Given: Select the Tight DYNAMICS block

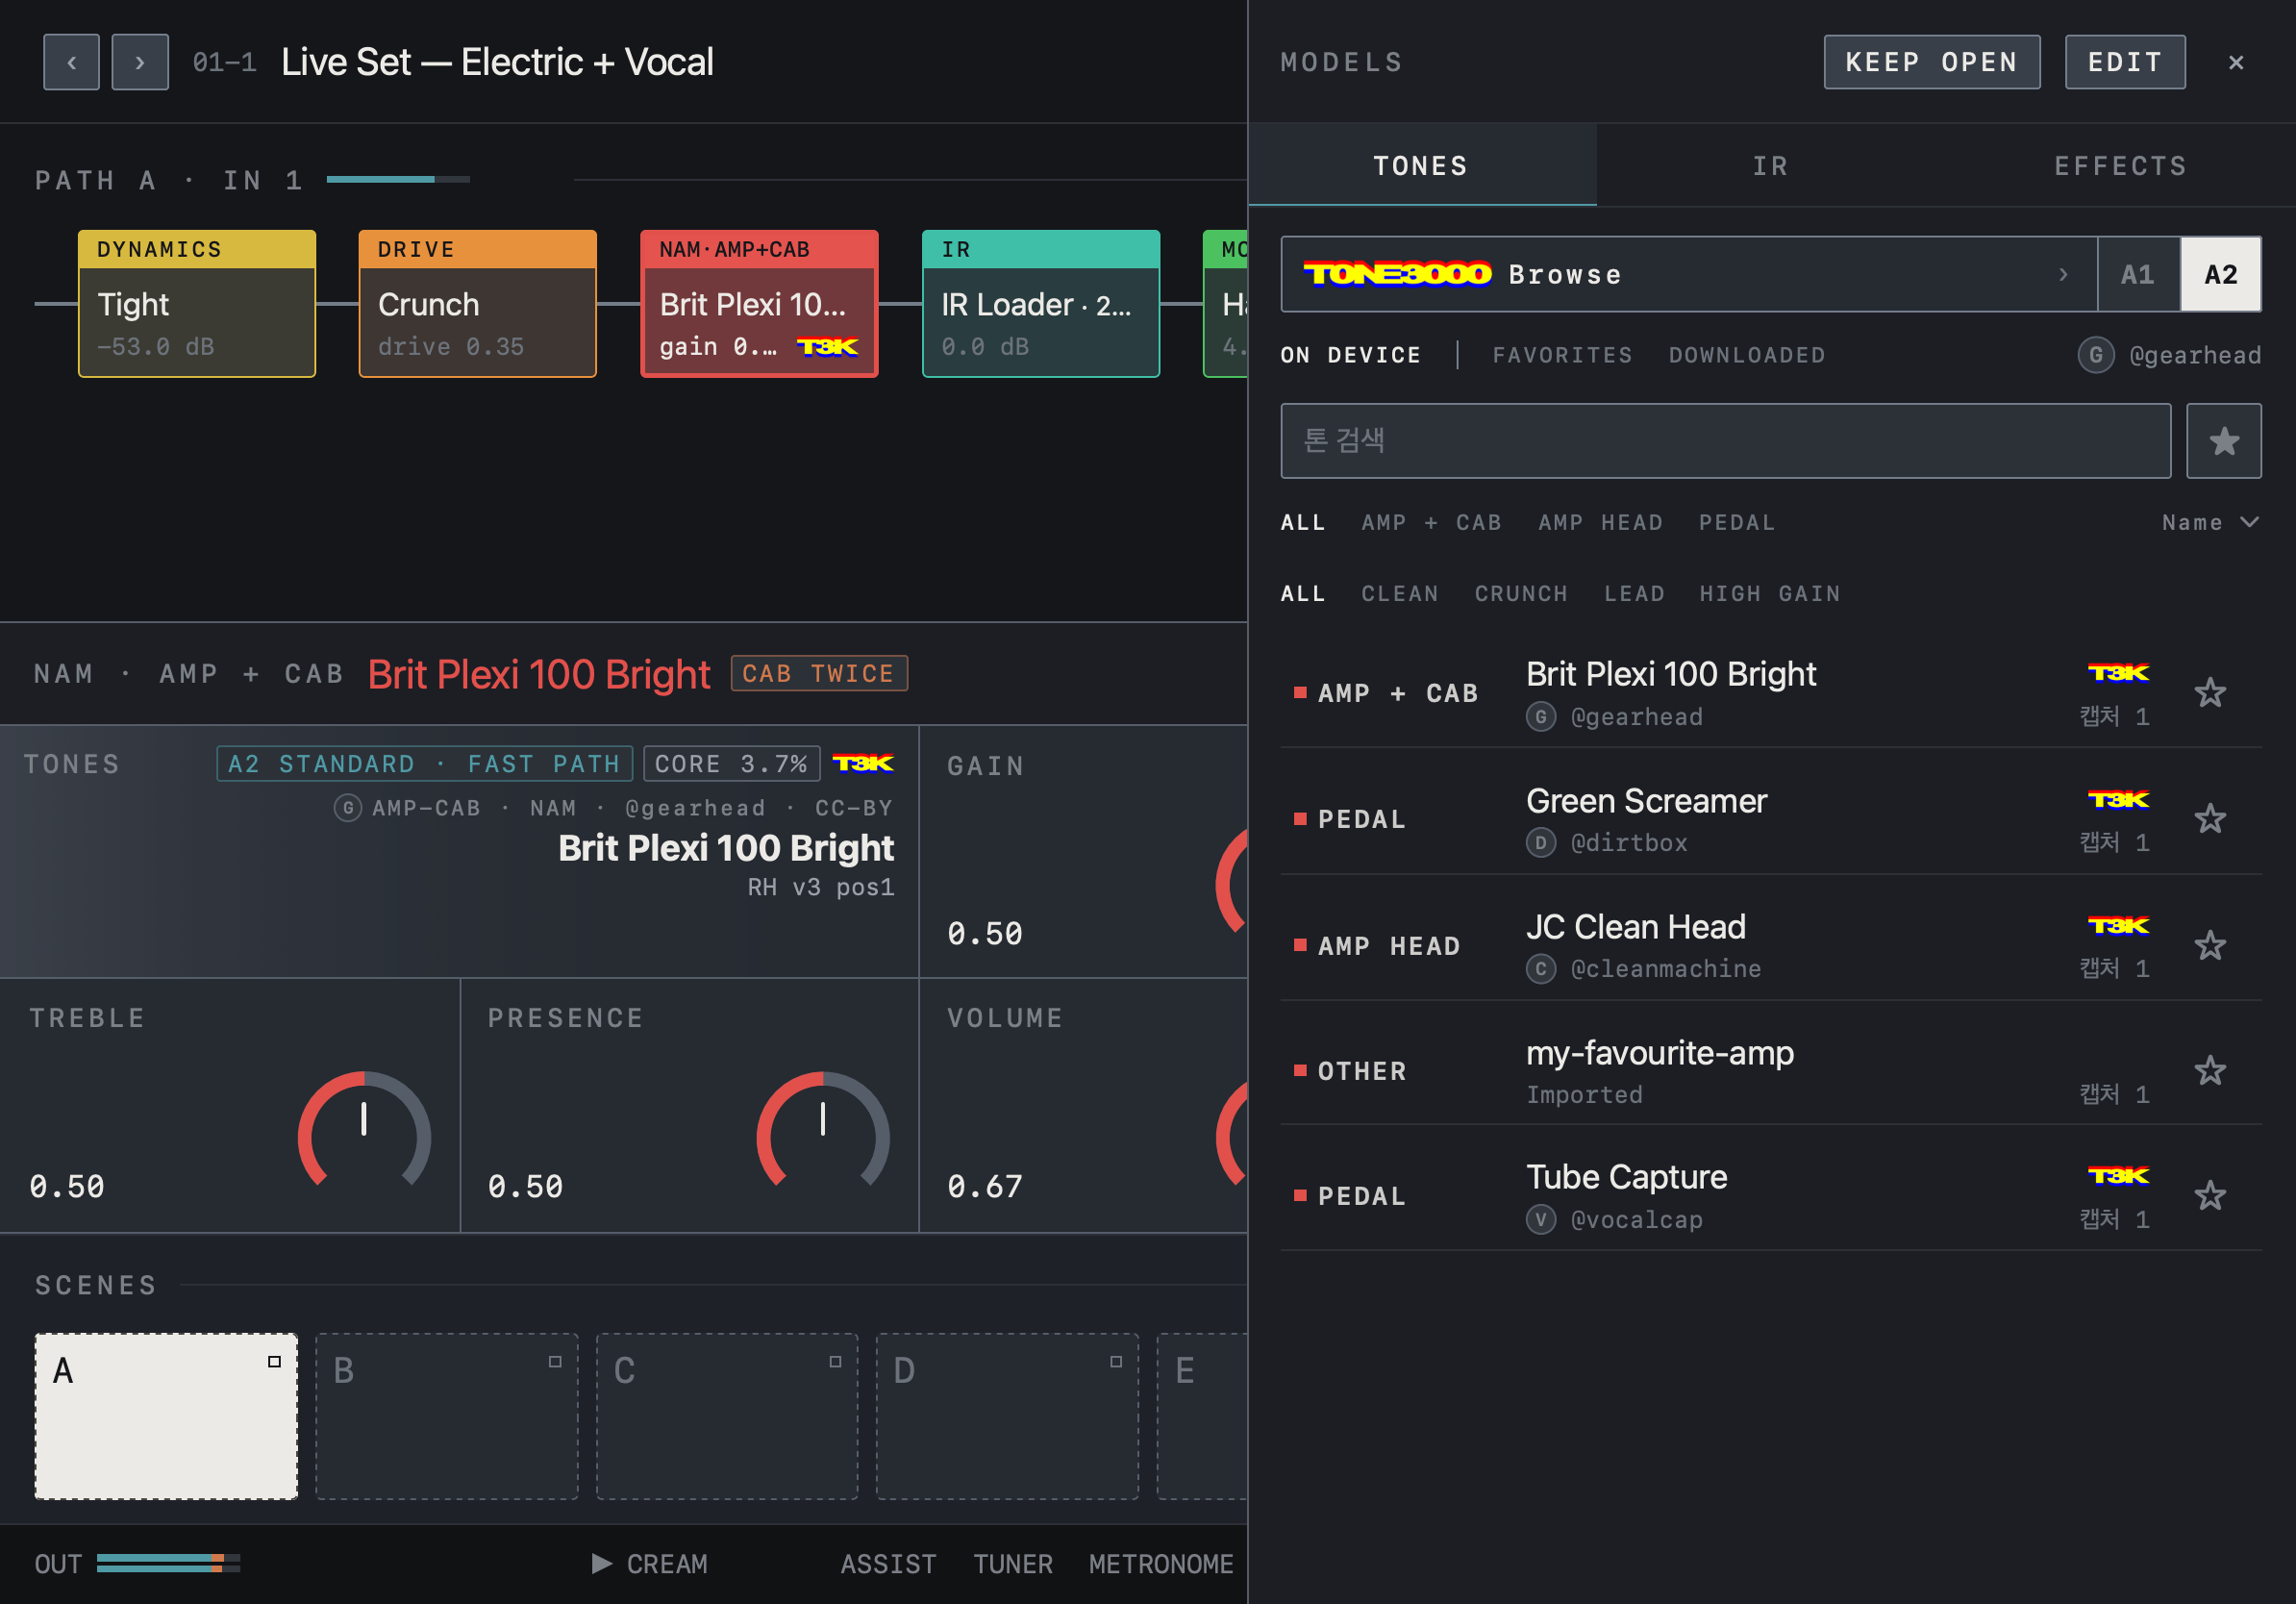Looking at the screenshot, I should click(197, 304).
